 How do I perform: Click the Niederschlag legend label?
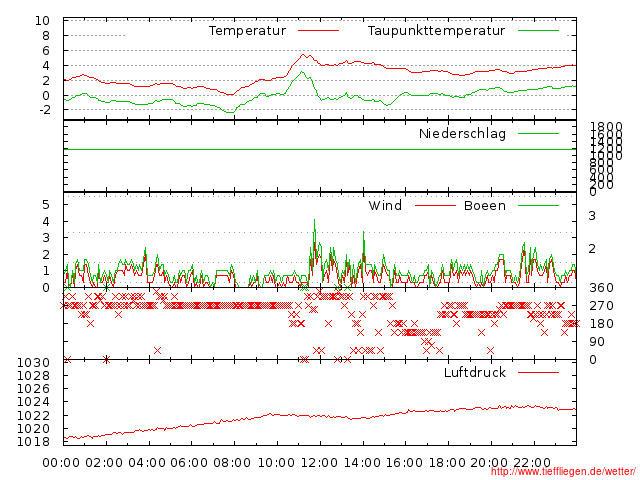click(462, 133)
